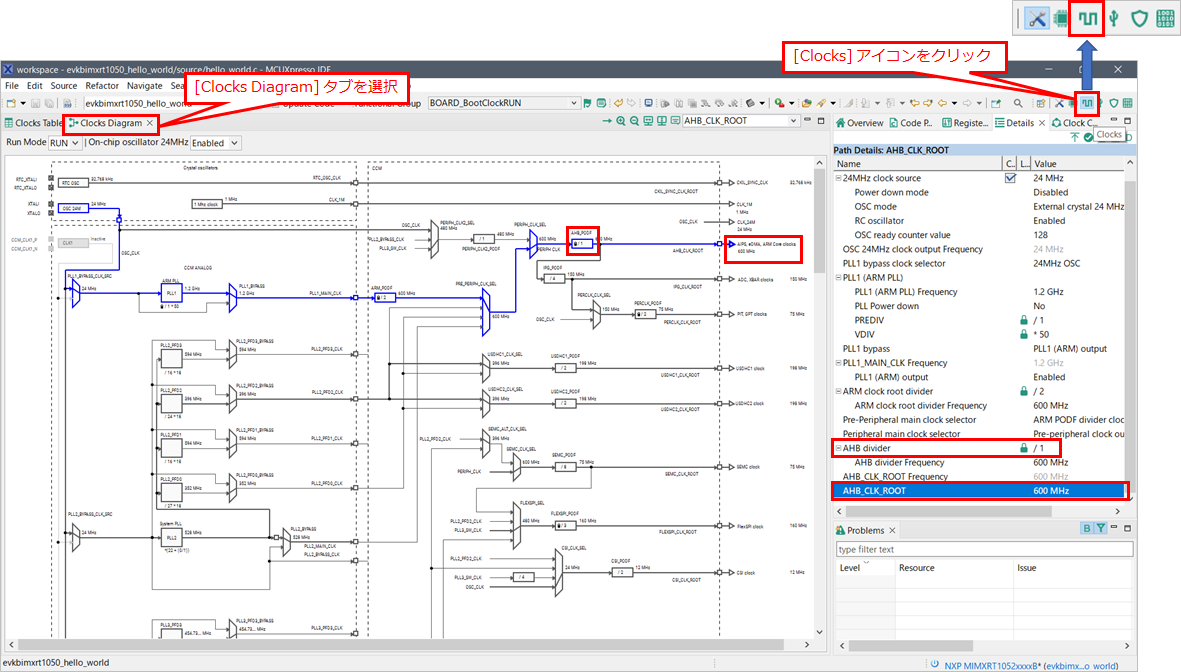Click the Save All icon in toolbar
Screen dimensions: 1181x672
coord(48,103)
